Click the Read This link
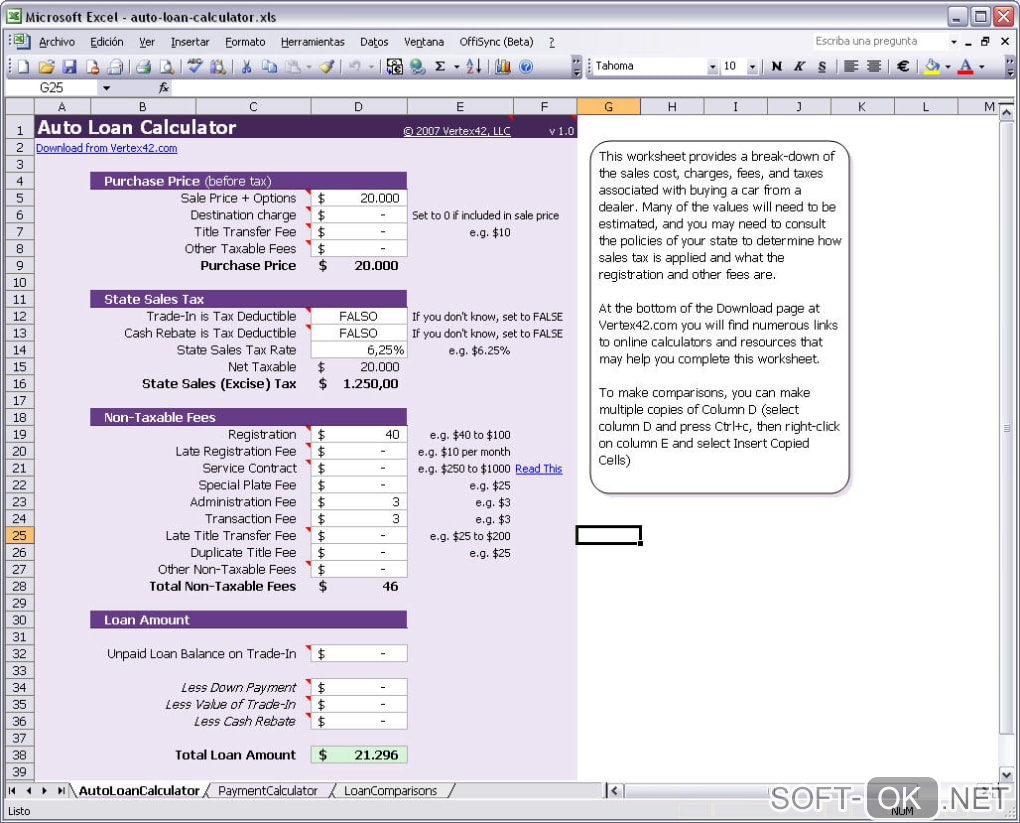 [539, 468]
